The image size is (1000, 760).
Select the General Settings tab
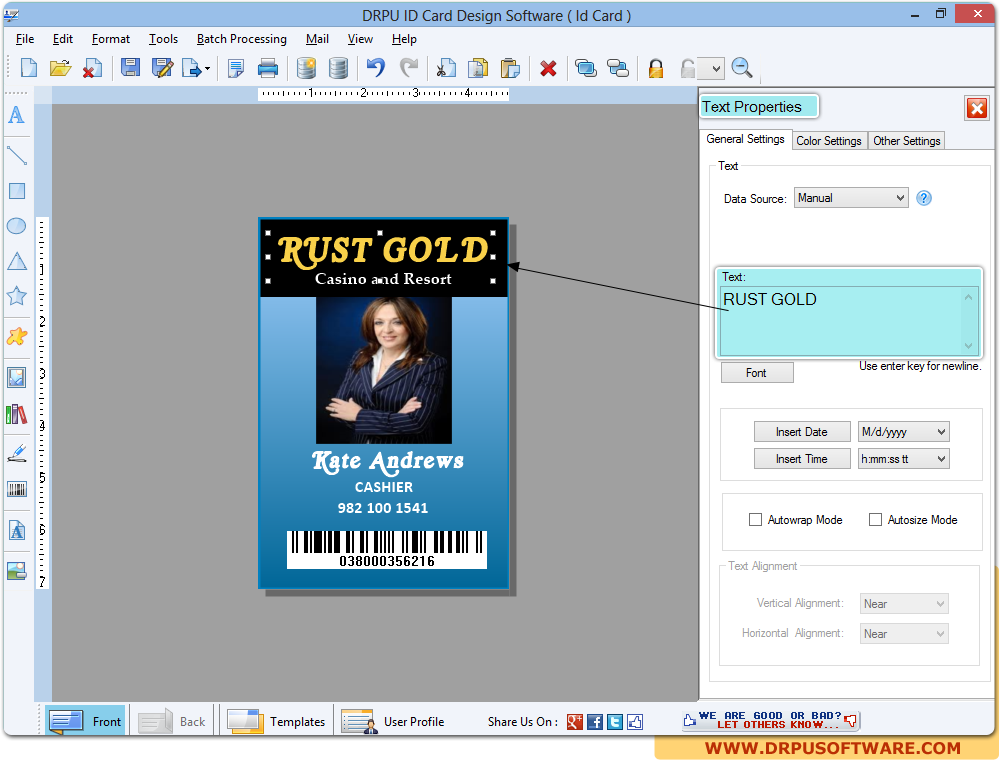(745, 139)
